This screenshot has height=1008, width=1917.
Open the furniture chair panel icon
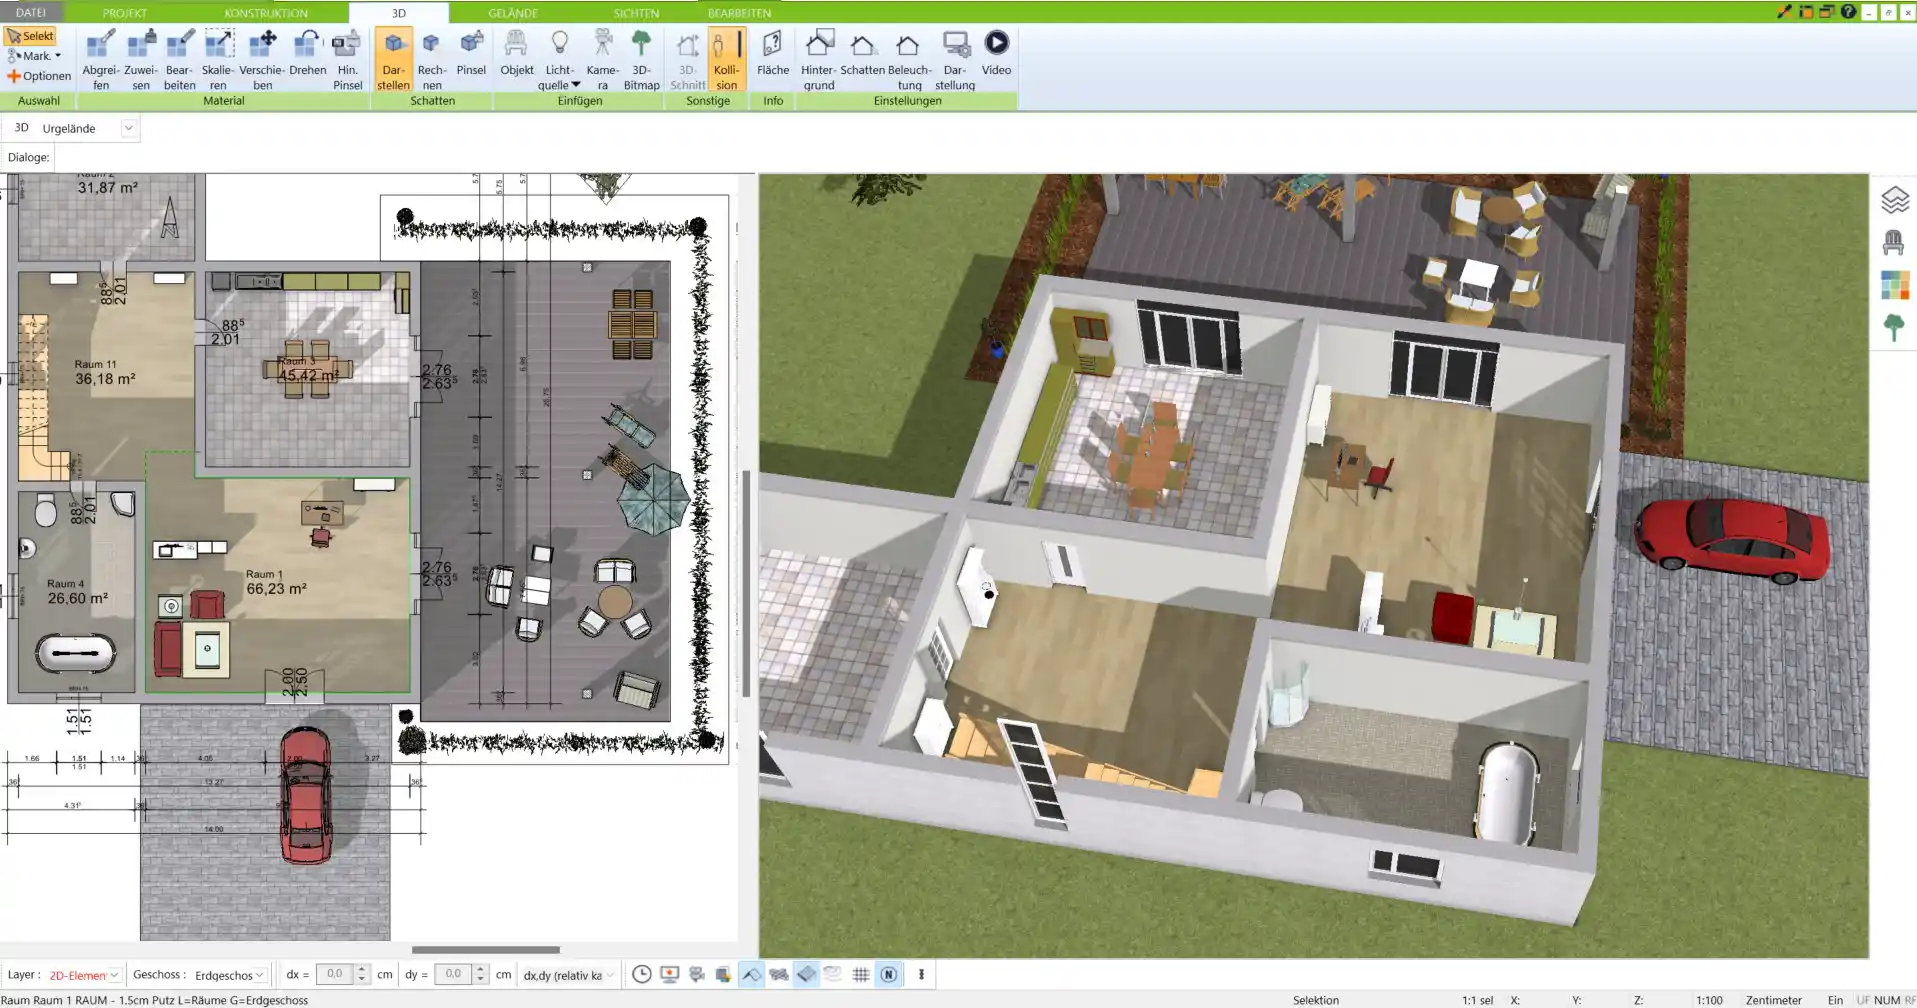[1893, 243]
